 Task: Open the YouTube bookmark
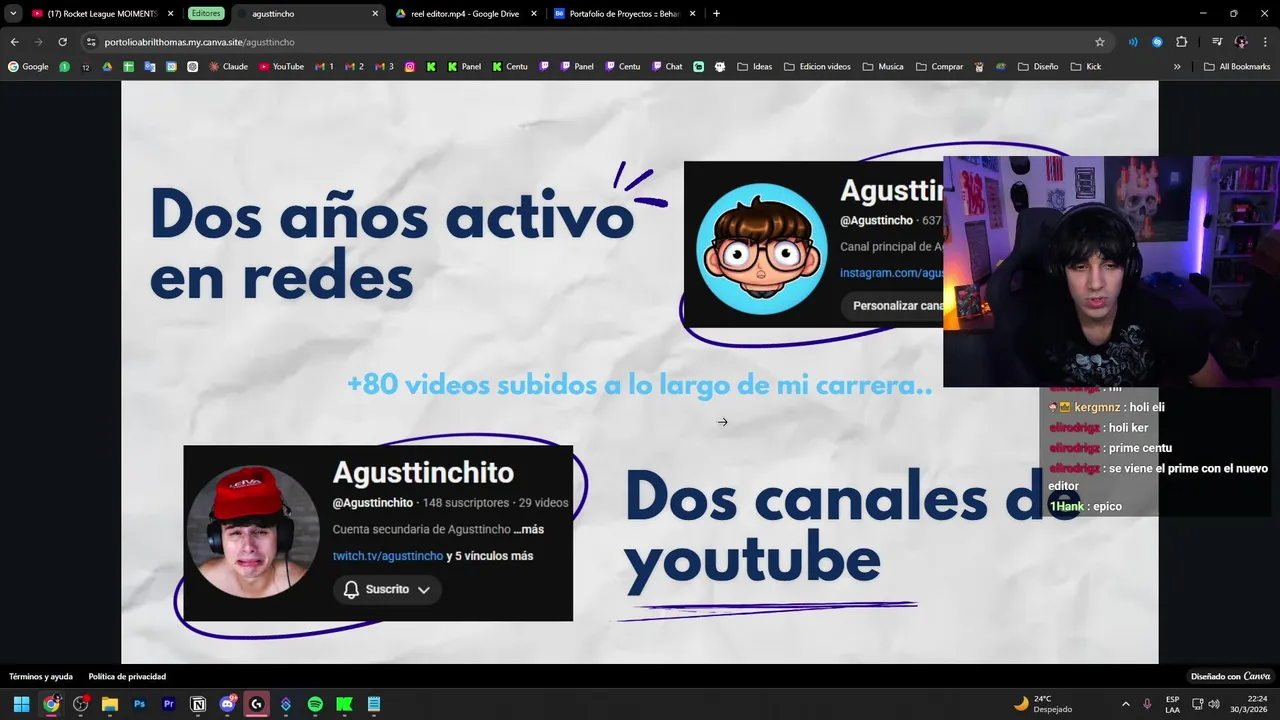[281, 67]
